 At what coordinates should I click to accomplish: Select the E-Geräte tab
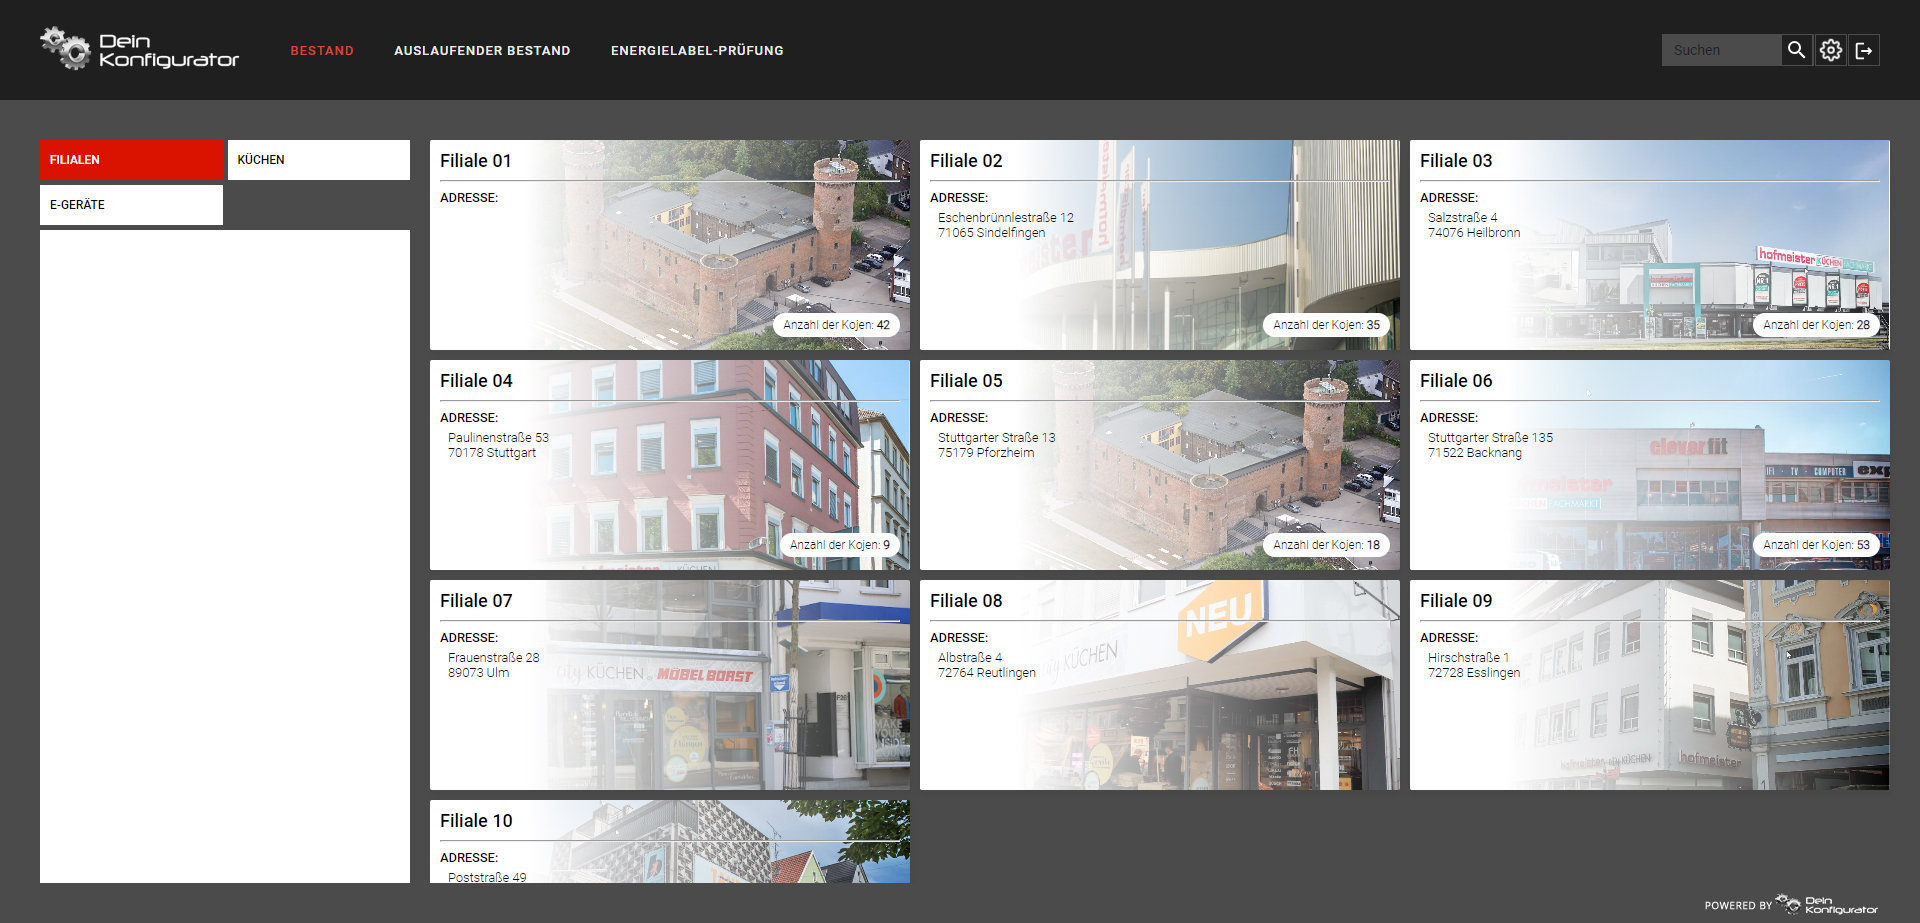click(131, 205)
